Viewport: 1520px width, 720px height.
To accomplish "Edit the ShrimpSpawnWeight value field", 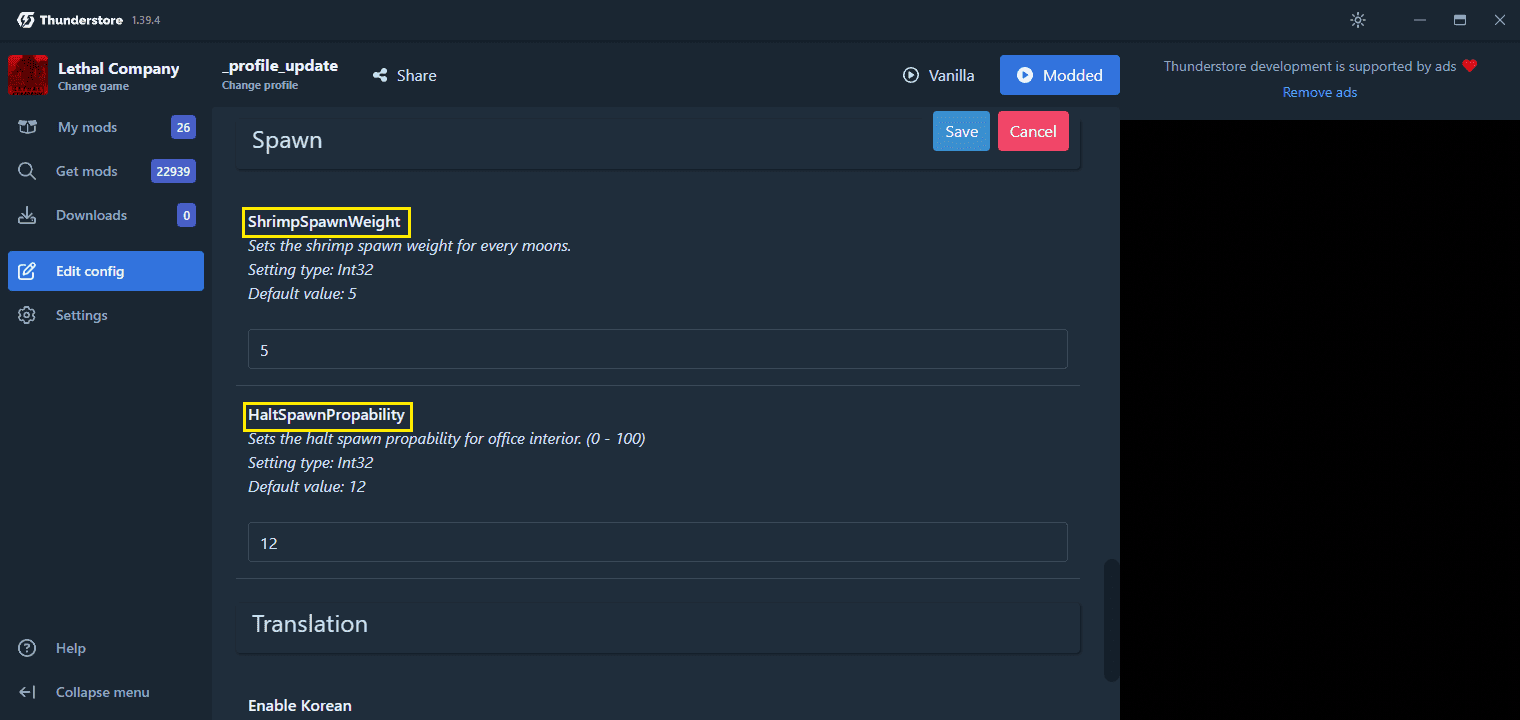I will (x=658, y=349).
